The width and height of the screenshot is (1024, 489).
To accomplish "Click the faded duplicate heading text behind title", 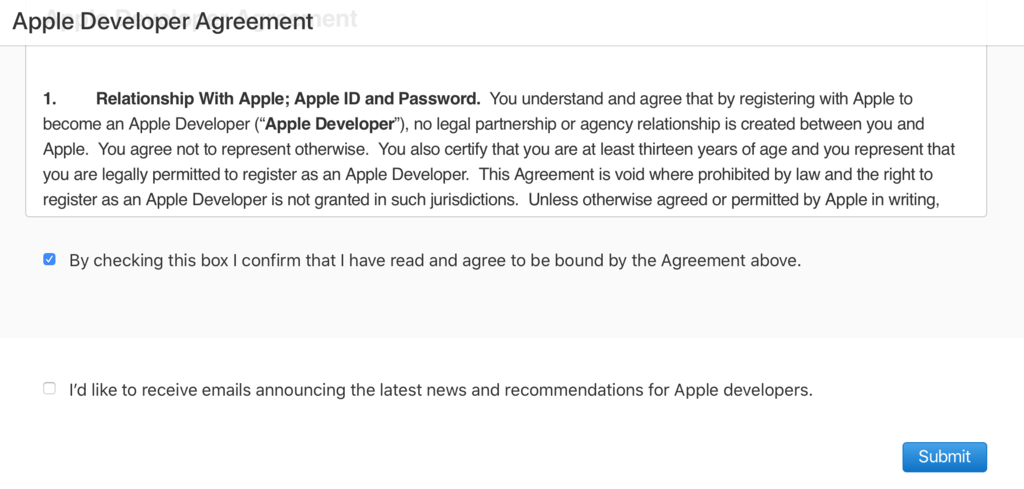I will point(338,19).
